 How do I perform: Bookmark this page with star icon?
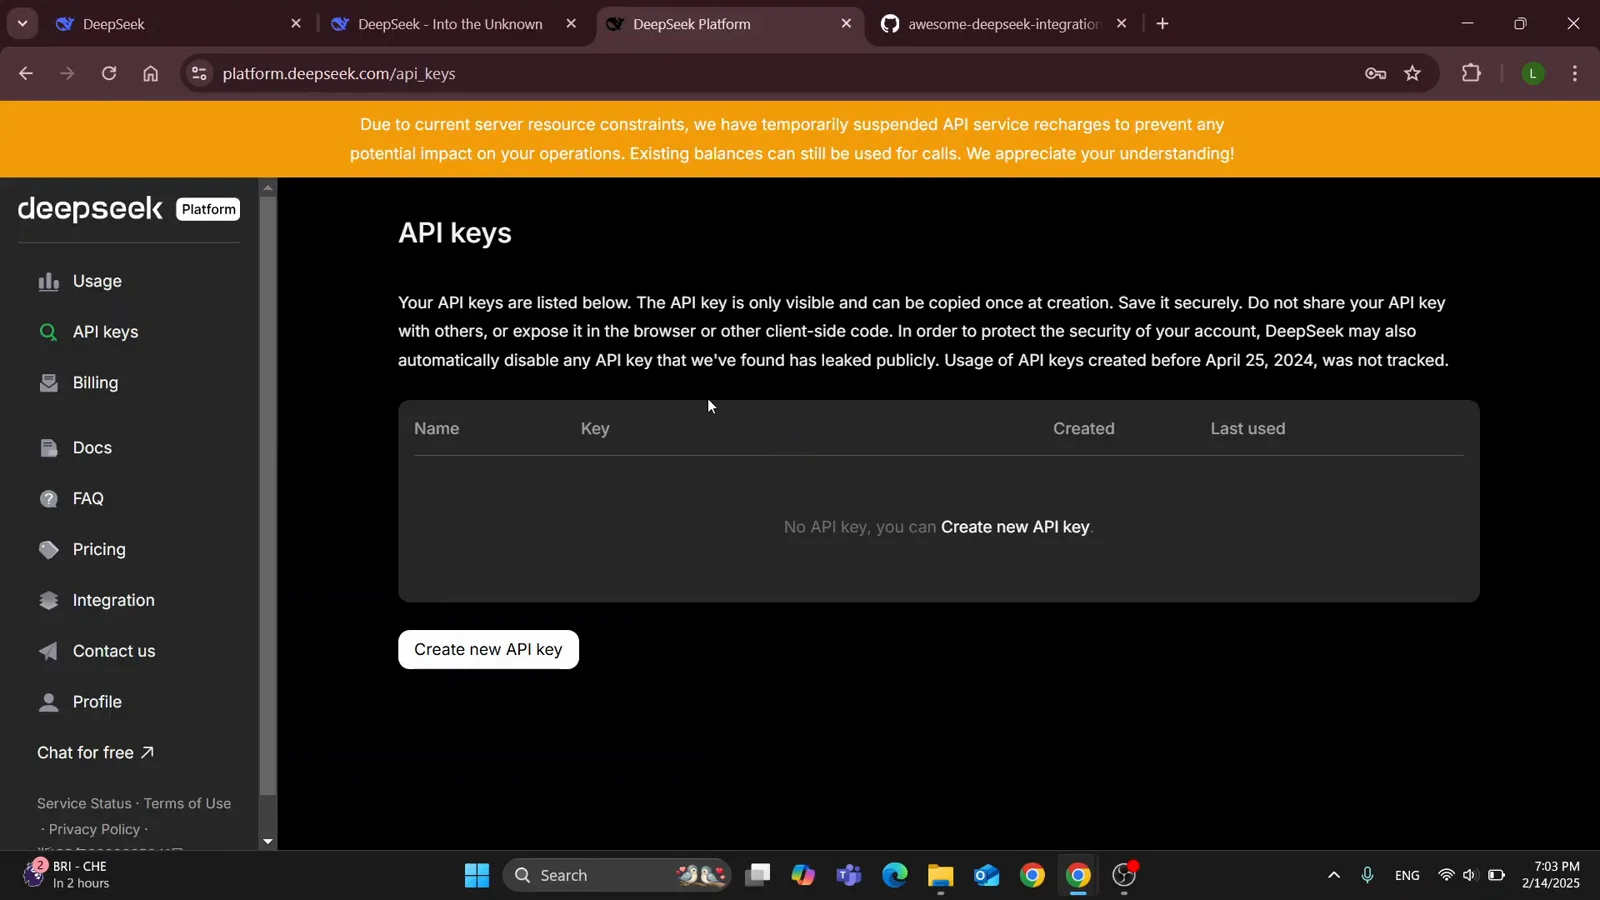click(x=1412, y=74)
